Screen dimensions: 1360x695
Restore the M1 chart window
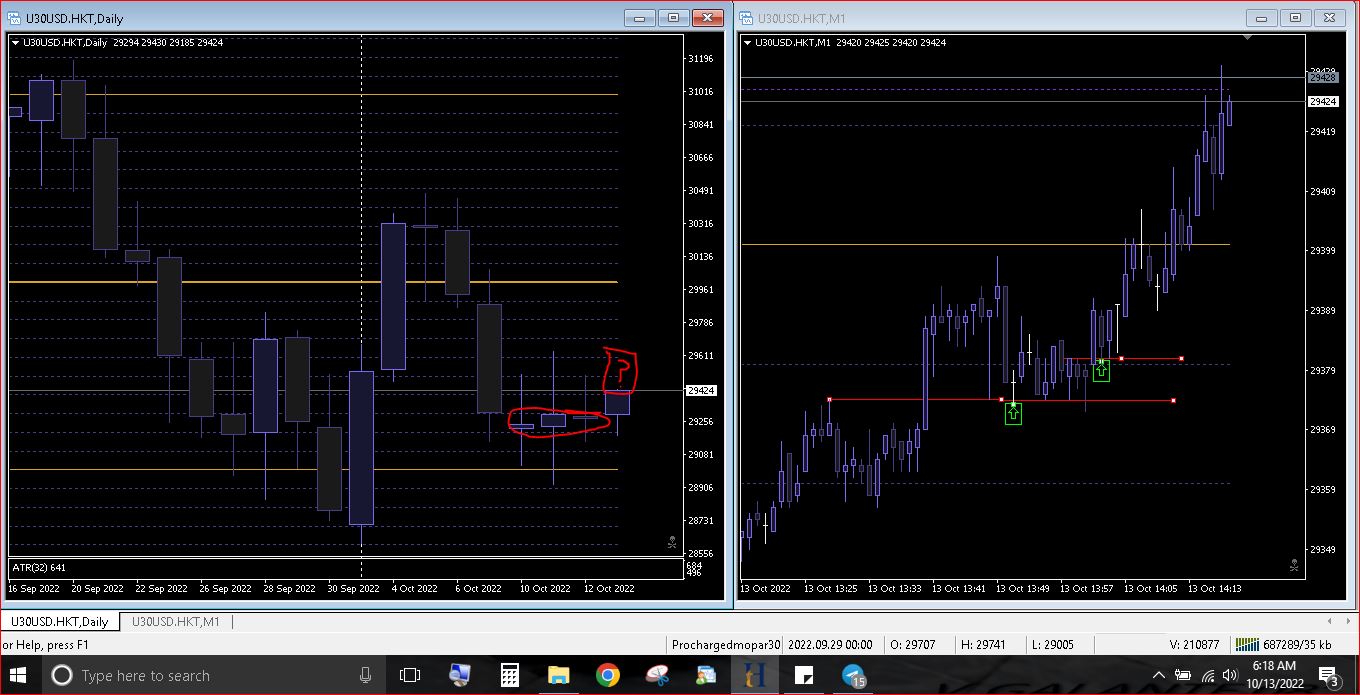[x=1295, y=18]
